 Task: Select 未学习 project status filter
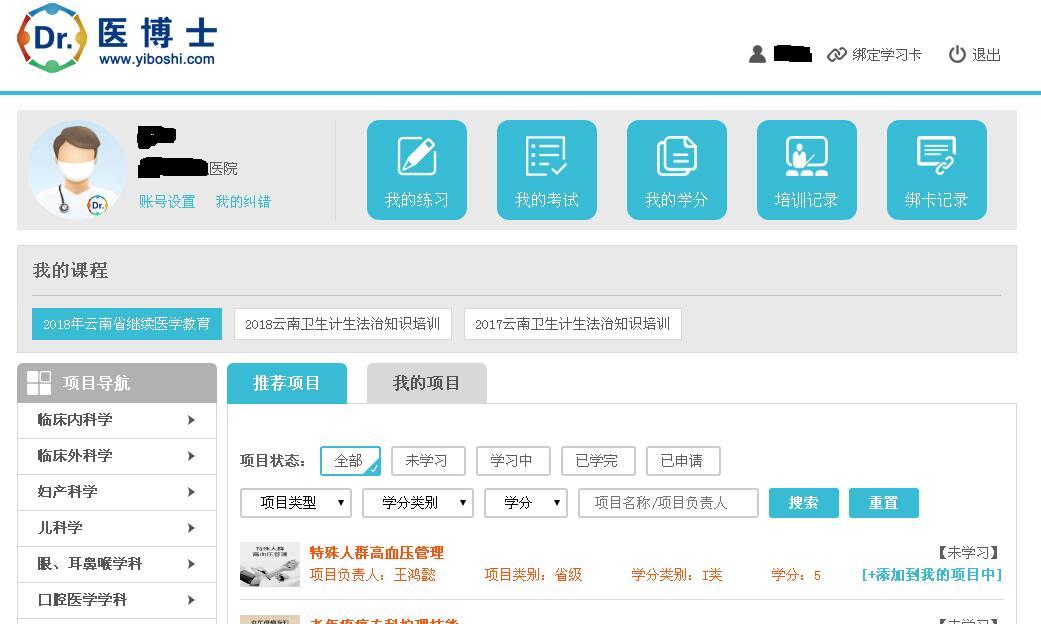pos(427,461)
